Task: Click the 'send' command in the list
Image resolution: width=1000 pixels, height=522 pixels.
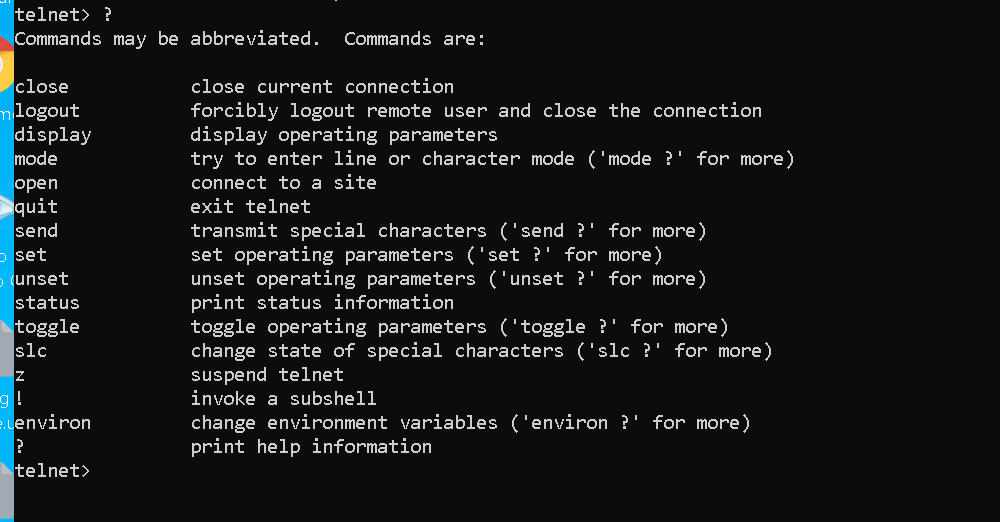Action: pos(36,231)
